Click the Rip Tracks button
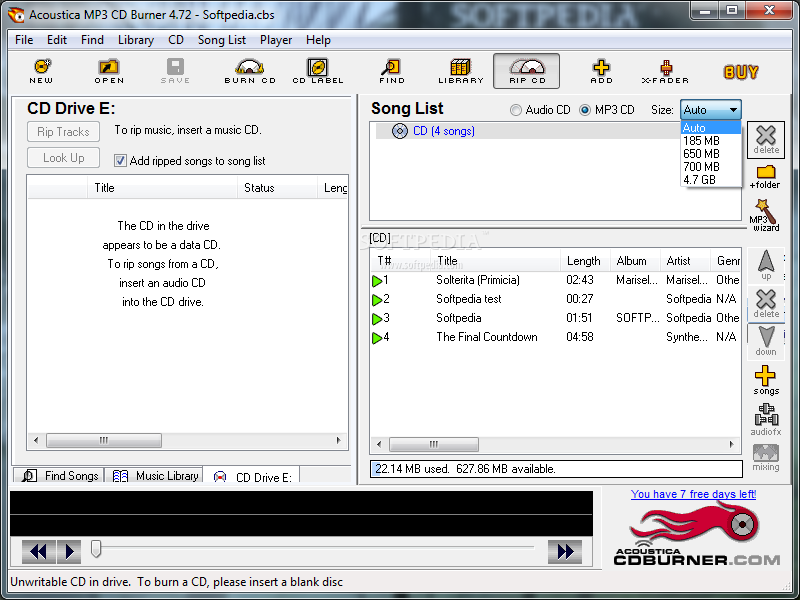The height and width of the screenshot is (600, 800). pos(63,132)
